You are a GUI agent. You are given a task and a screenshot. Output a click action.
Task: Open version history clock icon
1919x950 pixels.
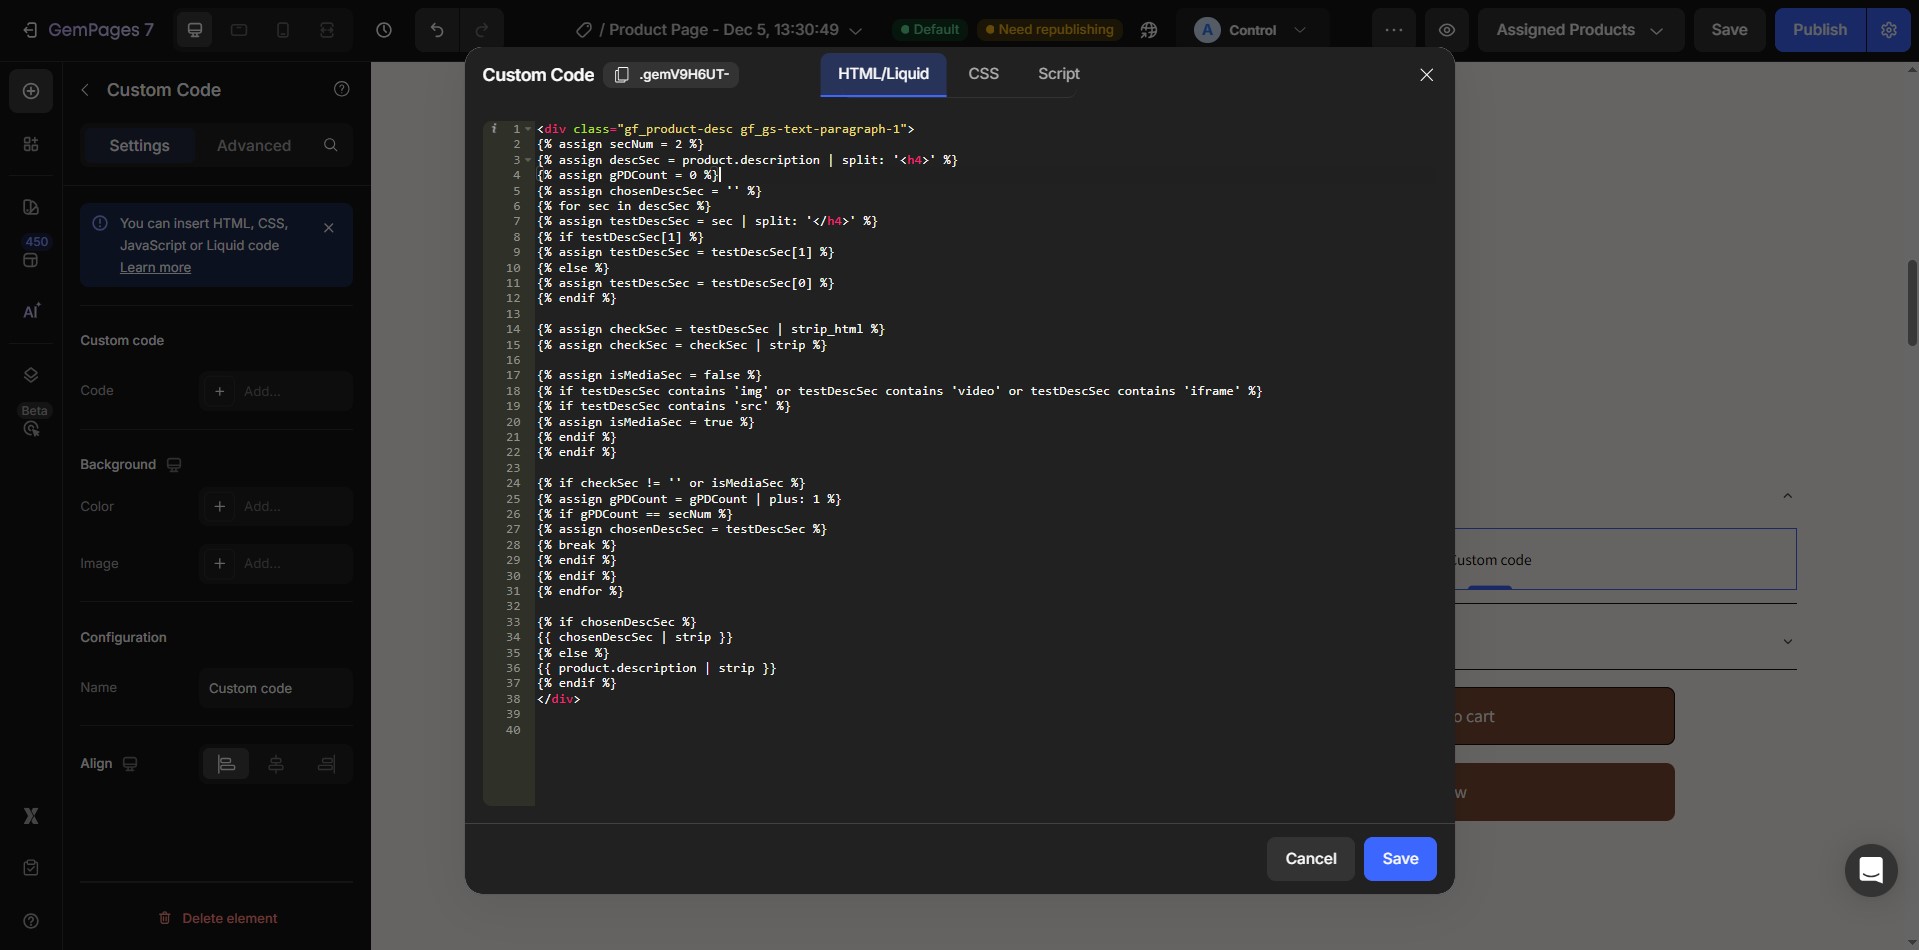click(384, 30)
